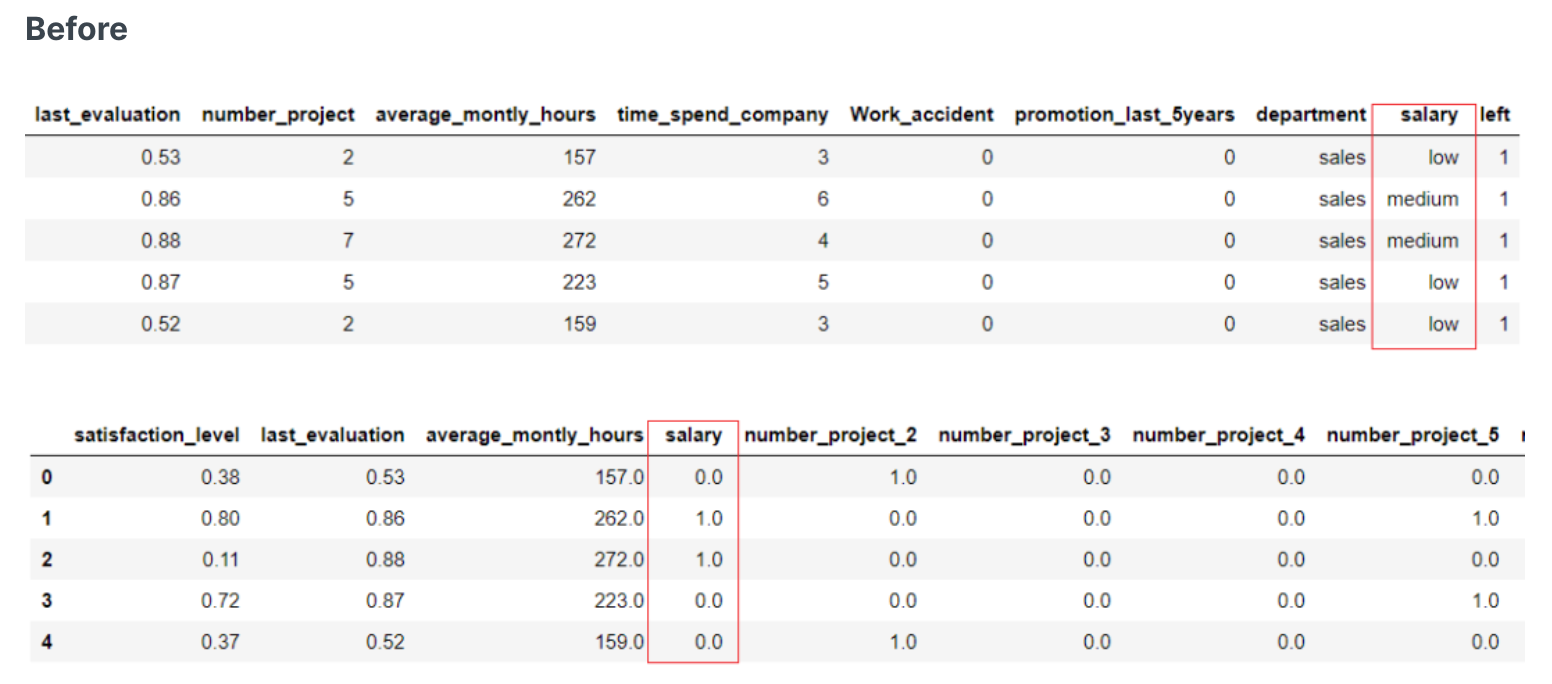Select the time_spend_company column header
The height and width of the screenshot is (684, 1552).
pos(722,115)
